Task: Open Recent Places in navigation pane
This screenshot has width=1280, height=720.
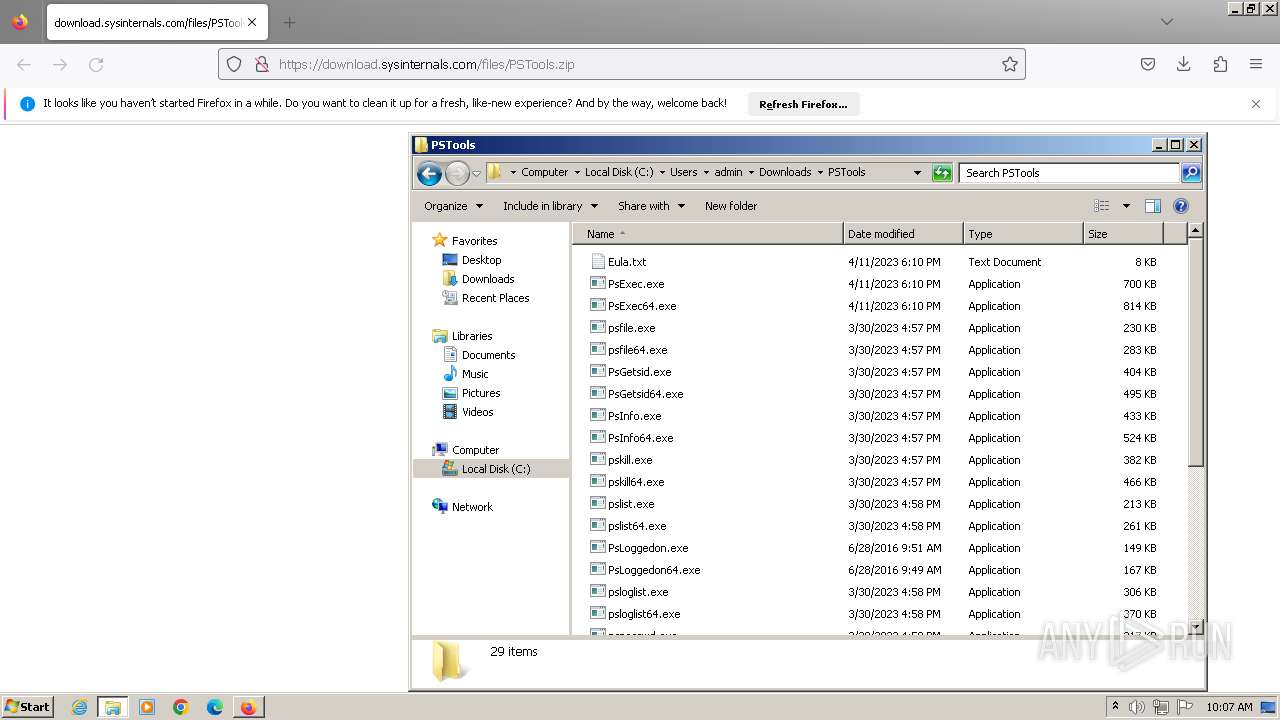Action: (x=495, y=298)
